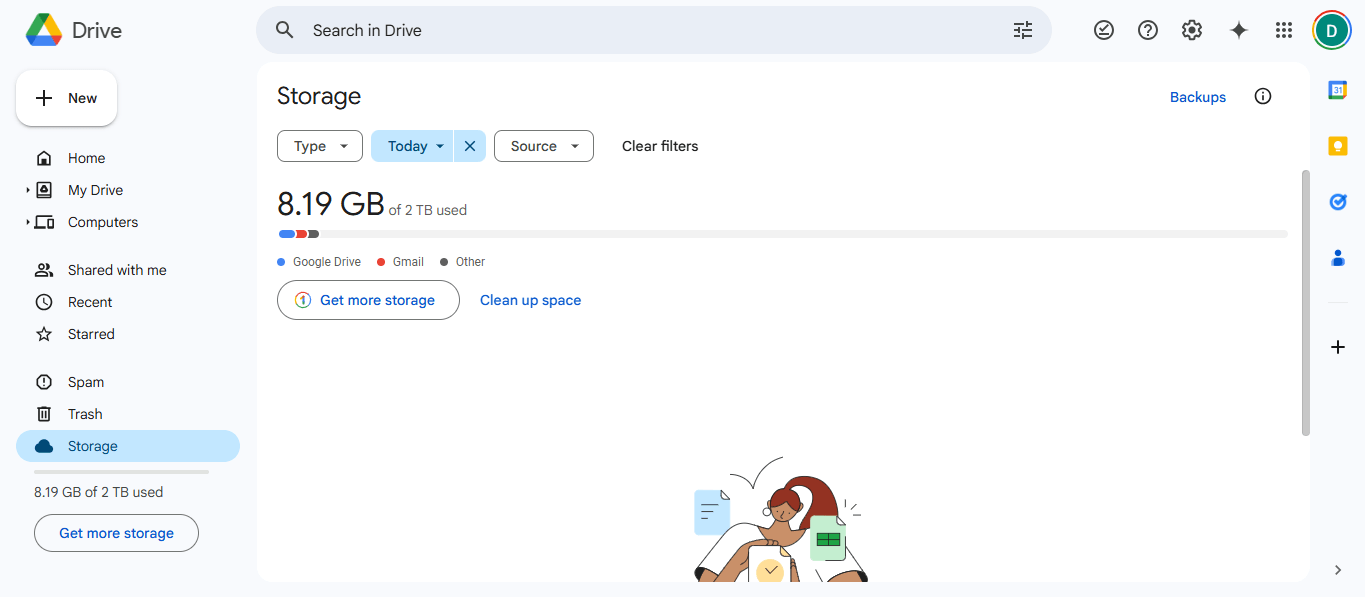
Task: Expand the My Drive tree arrow
Action: pos(28,190)
